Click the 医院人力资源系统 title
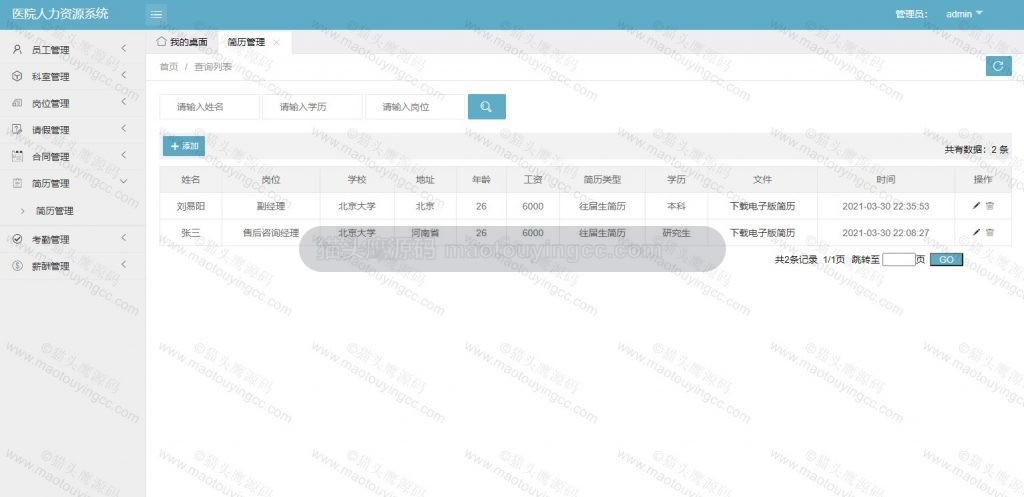The width and height of the screenshot is (1024, 497). pos(60,14)
